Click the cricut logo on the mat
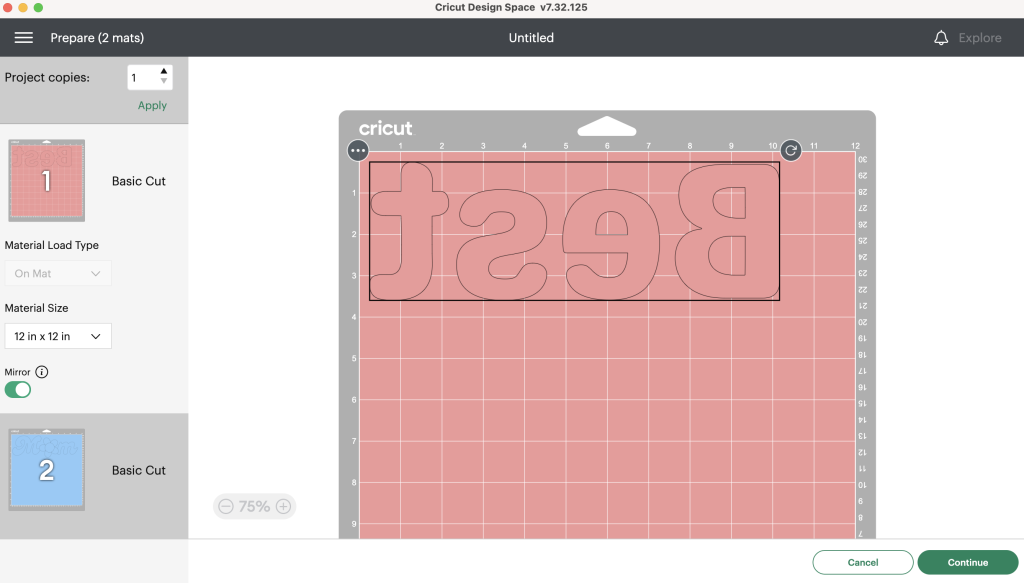The height and width of the screenshot is (583, 1024). tap(385, 128)
